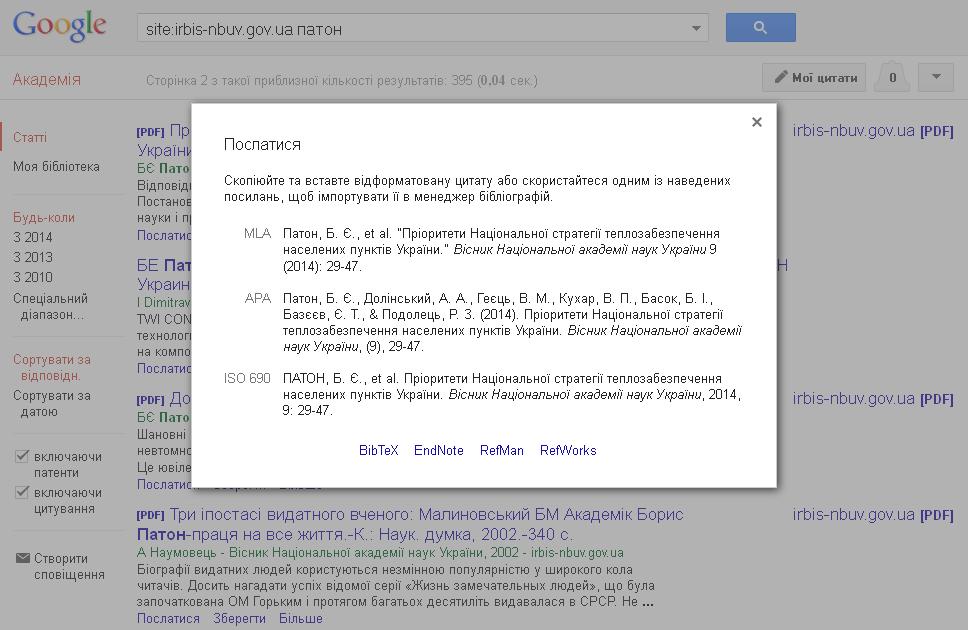Close the Послатися citation dialog

[756, 122]
